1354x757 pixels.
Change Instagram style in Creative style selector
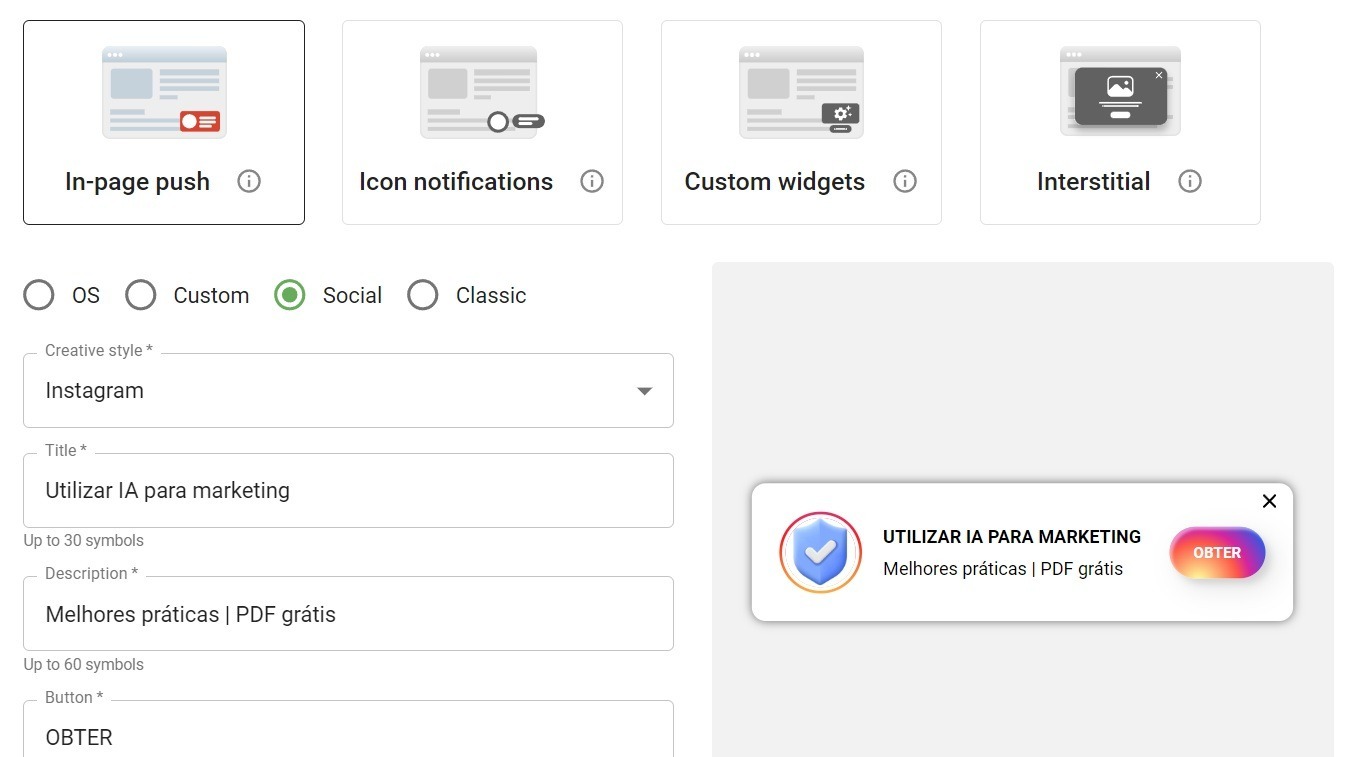(348, 390)
